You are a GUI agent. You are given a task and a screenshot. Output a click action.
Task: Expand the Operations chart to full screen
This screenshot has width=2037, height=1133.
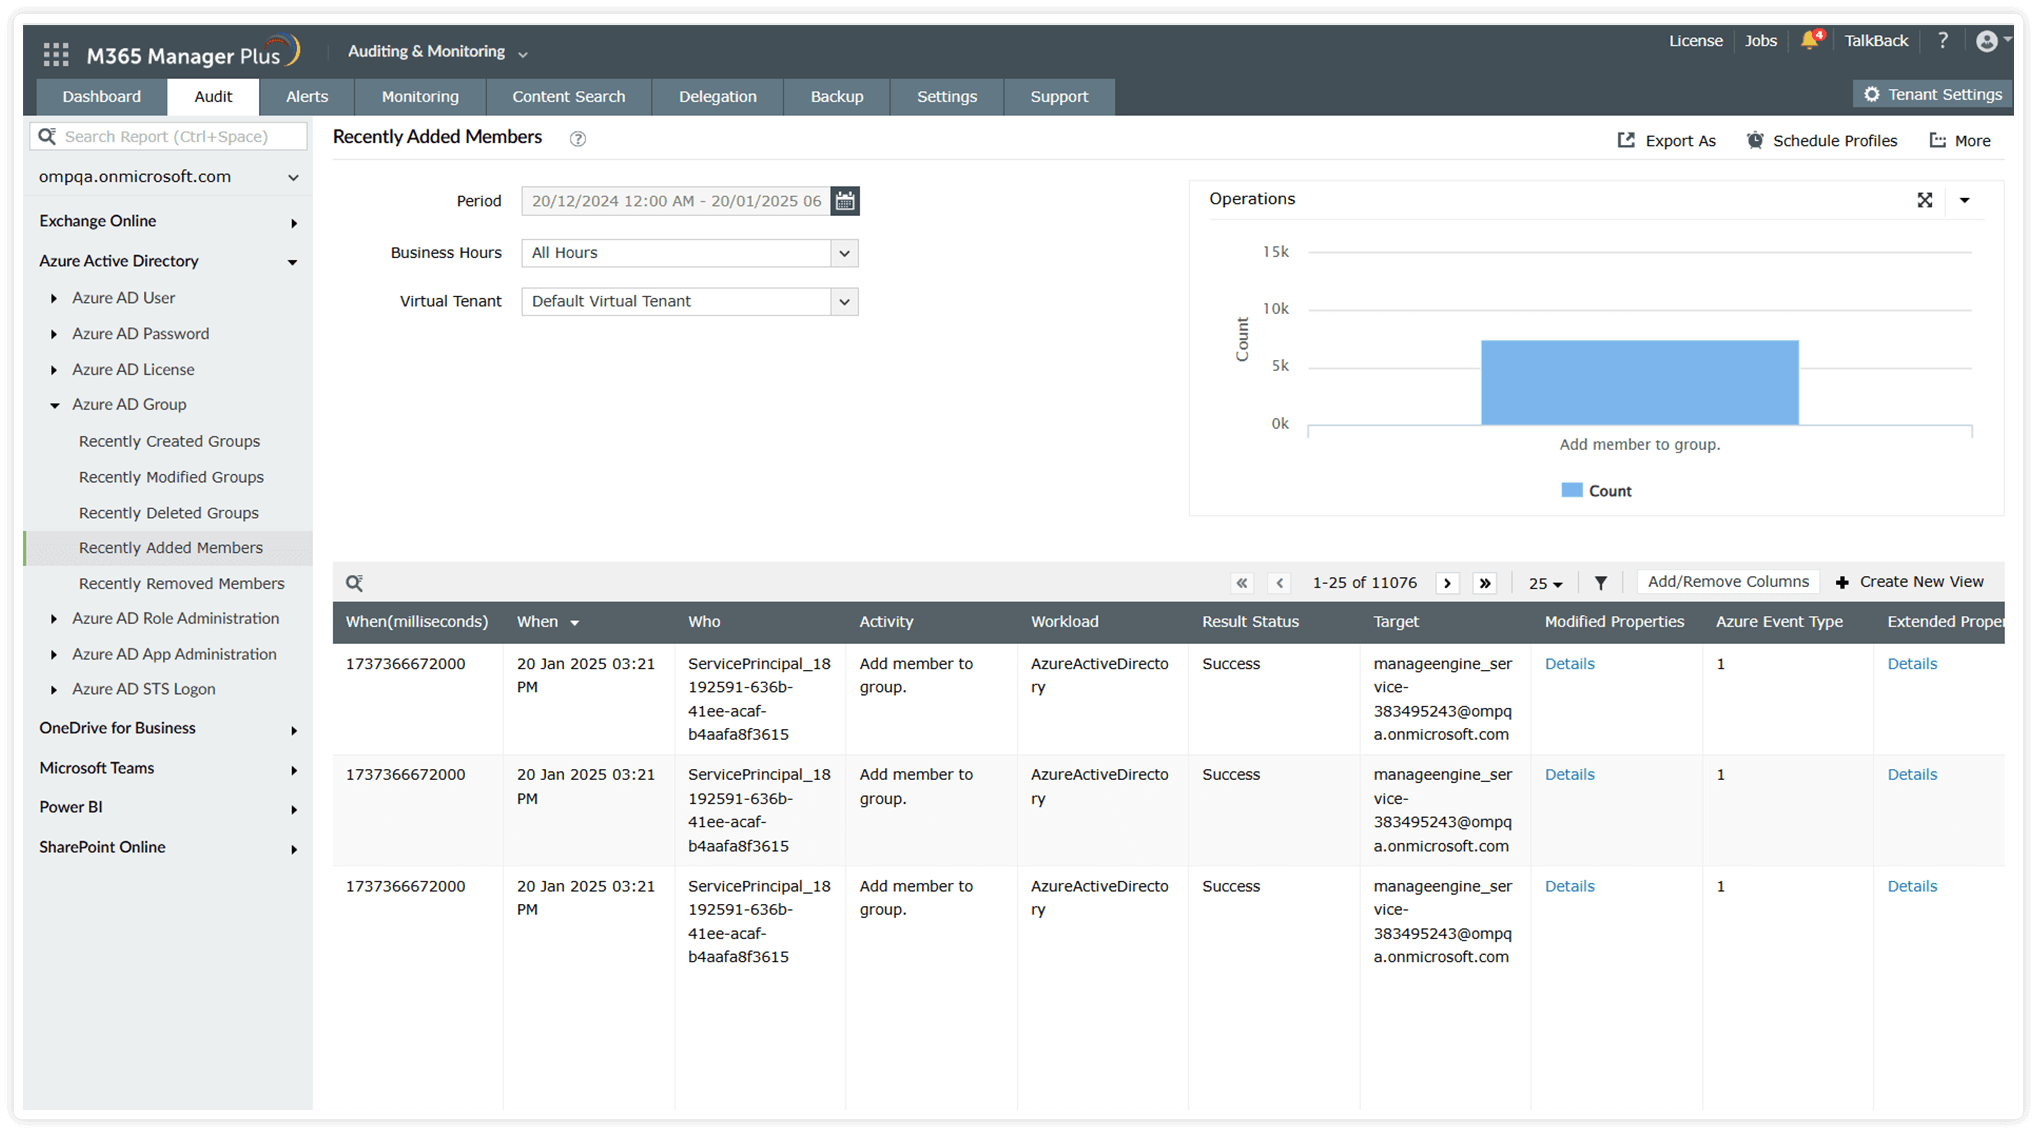pyautogui.click(x=1926, y=200)
